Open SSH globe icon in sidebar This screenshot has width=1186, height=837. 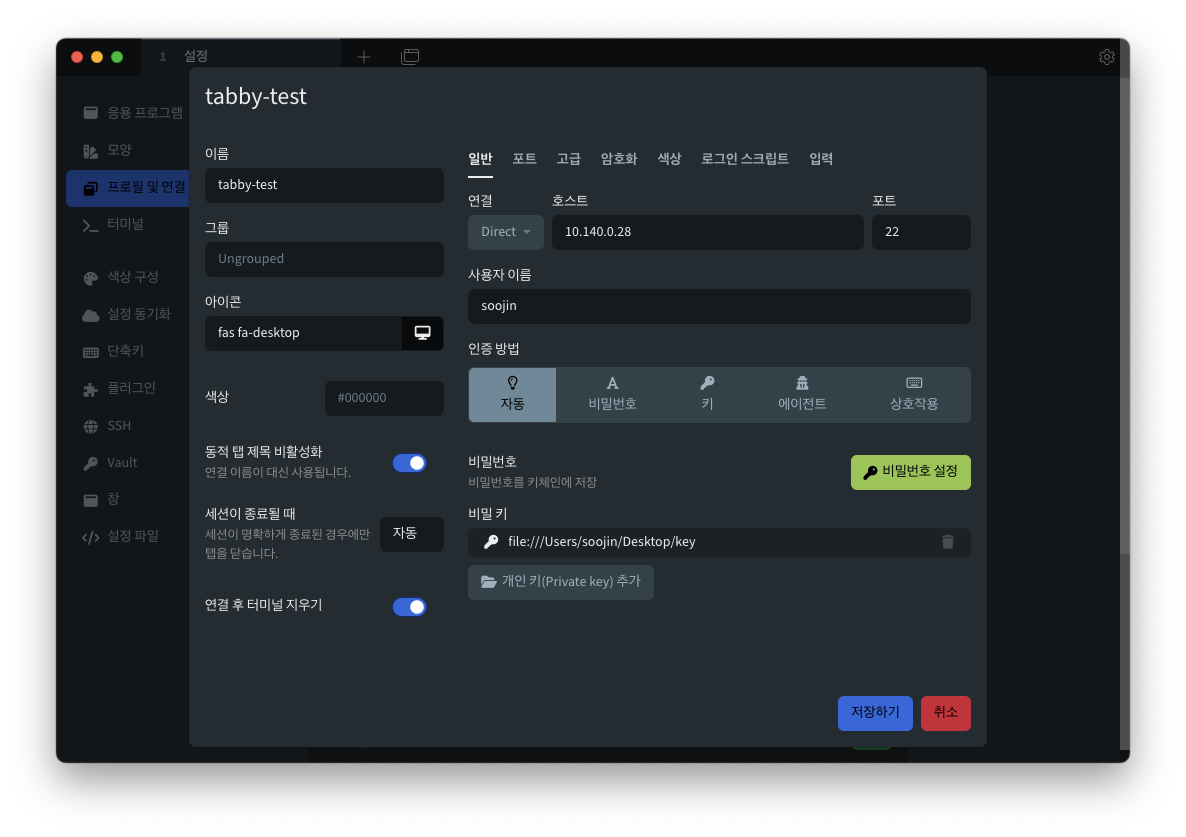[x=91, y=426]
